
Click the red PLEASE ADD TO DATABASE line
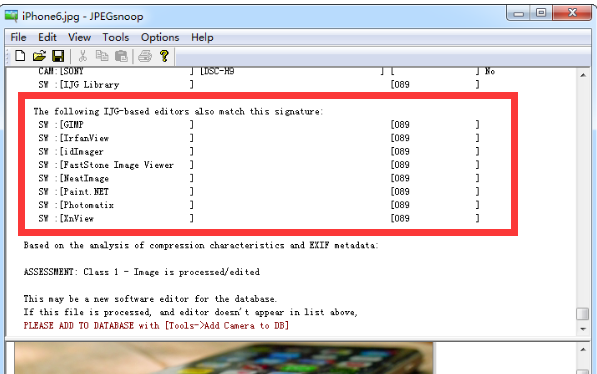pos(156,326)
